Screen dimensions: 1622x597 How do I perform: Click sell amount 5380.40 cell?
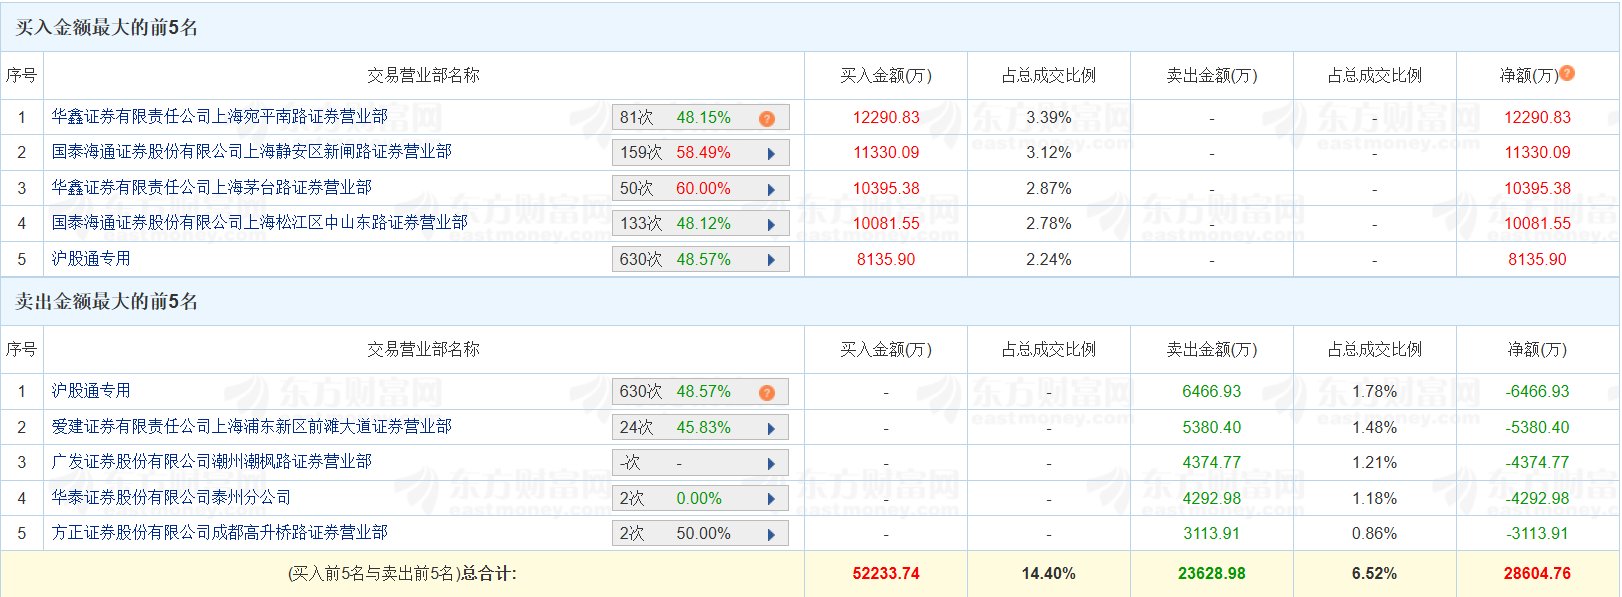1212,427
